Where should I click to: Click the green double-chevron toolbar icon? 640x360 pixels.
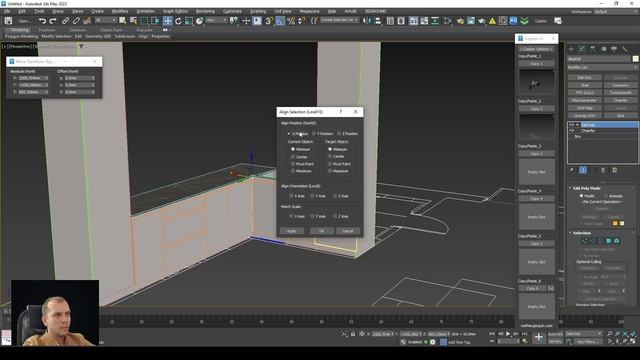click(x=524, y=20)
